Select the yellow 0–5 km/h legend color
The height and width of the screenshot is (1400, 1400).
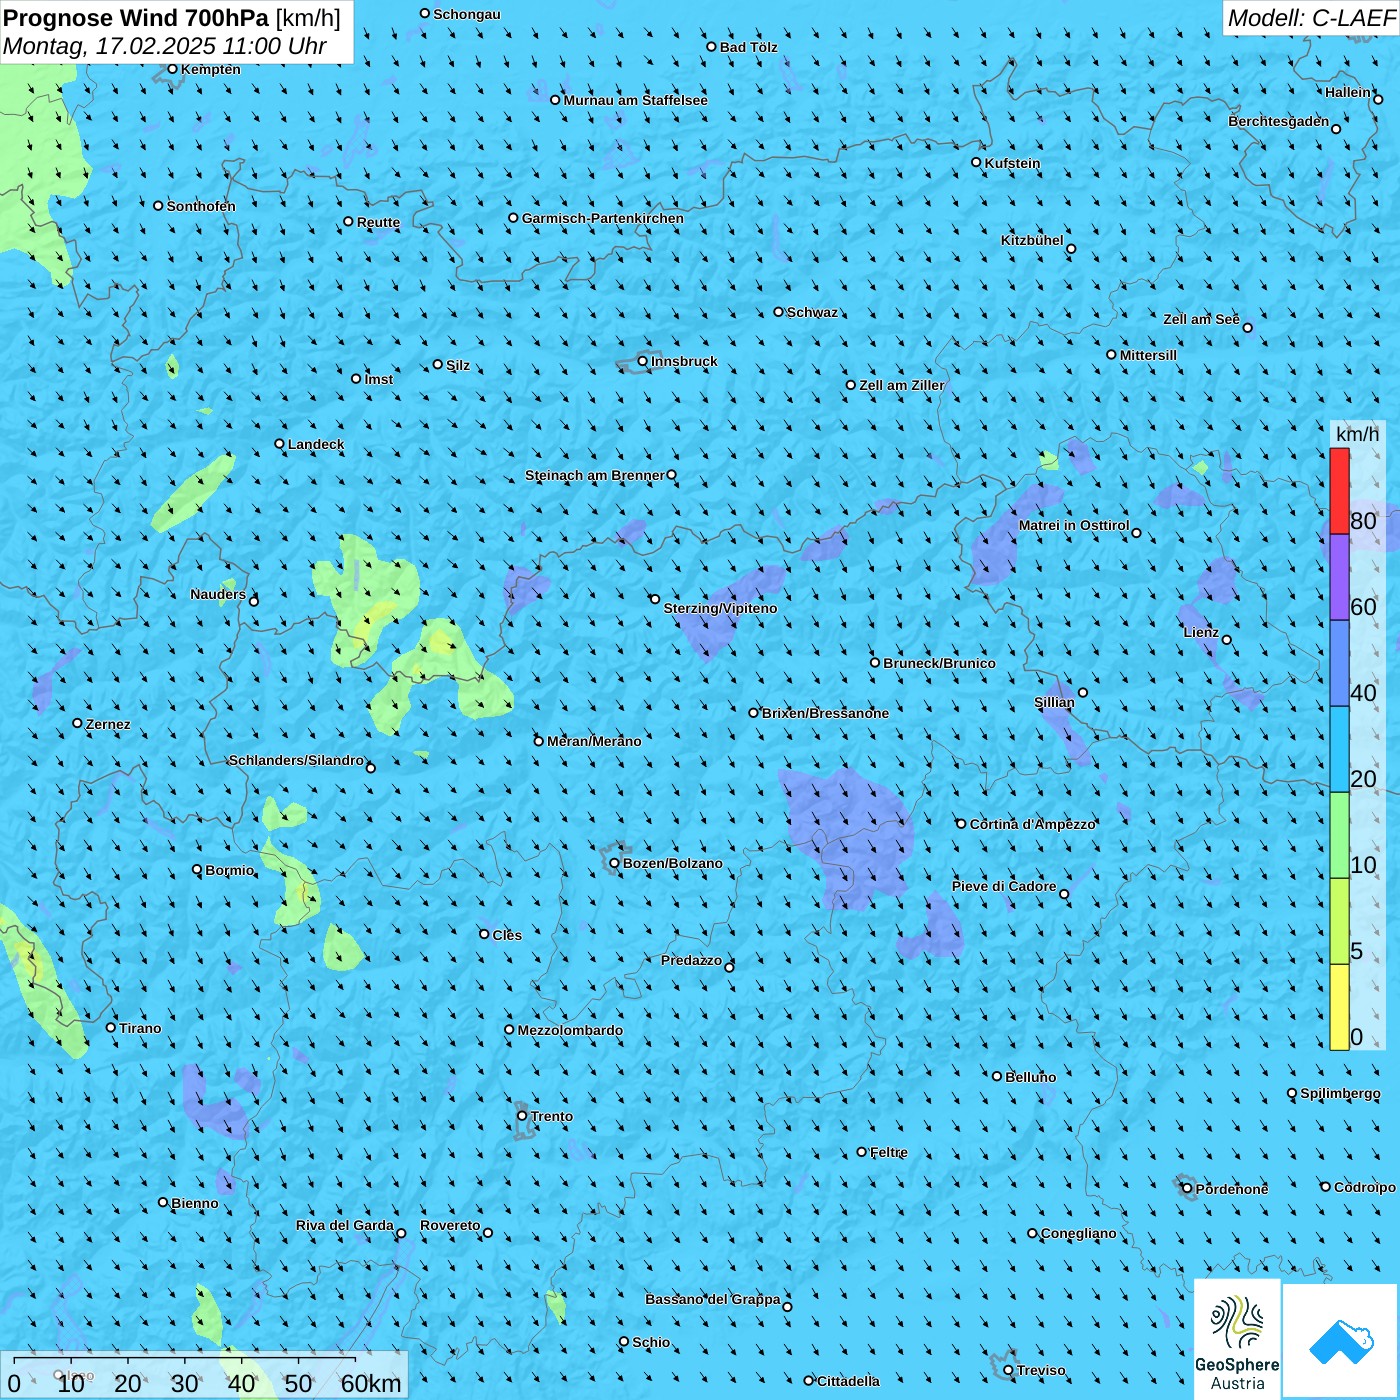coord(1339,1007)
